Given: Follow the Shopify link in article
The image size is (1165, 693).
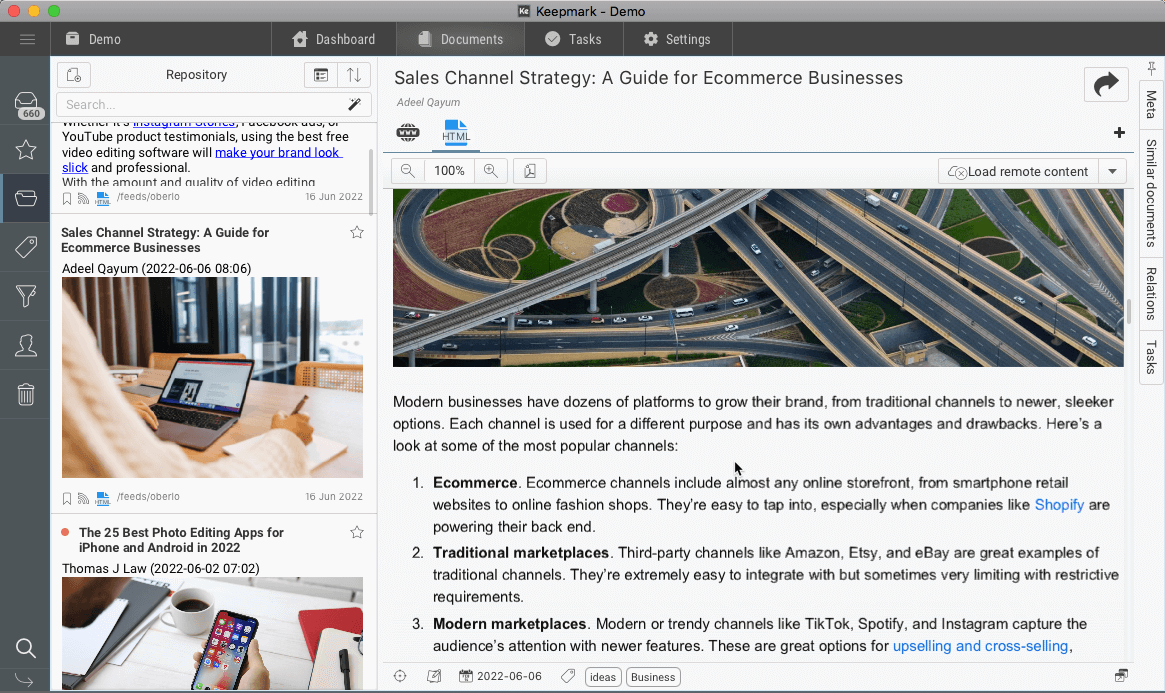Looking at the screenshot, I should tap(1059, 505).
